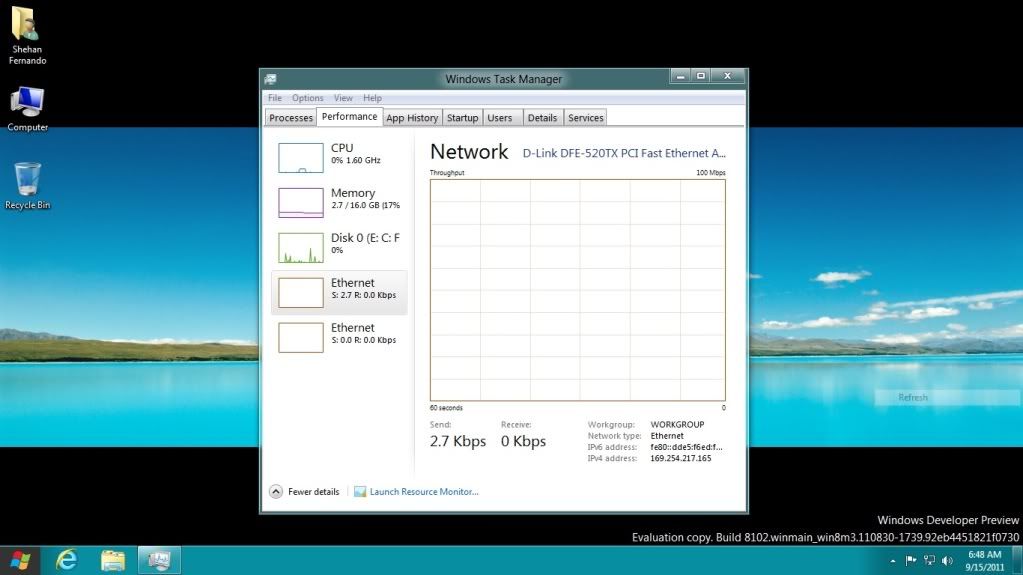The image size is (1023, 575).
Task: Click the Launch Resource Monitor link
Action: point(424,491)
